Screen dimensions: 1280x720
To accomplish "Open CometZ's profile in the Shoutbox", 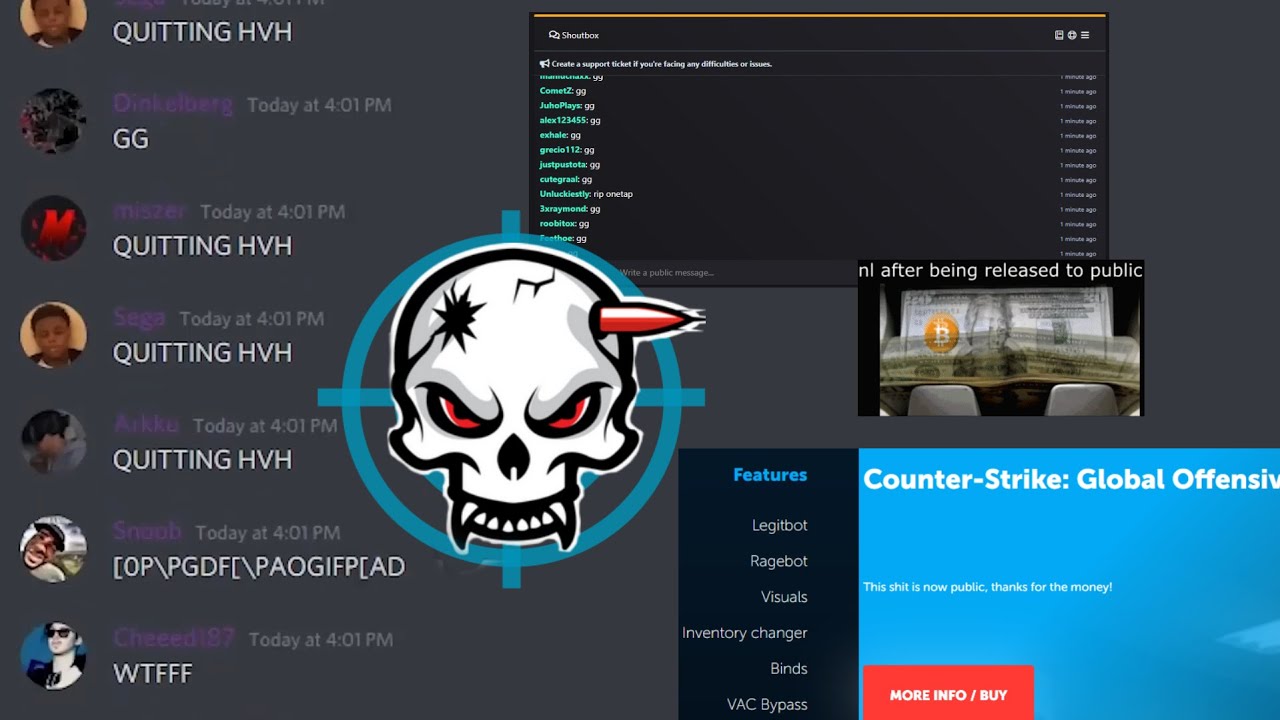I will (x=556, y=91).
